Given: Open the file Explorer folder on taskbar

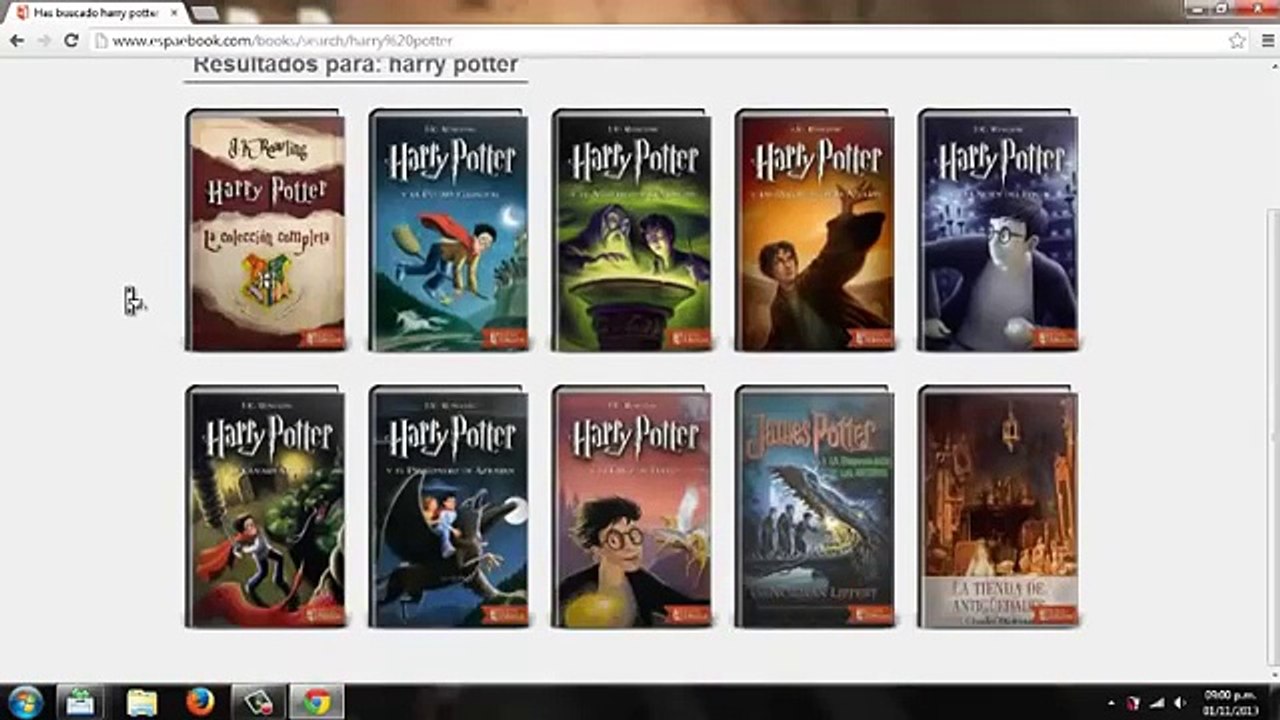Looking at the screenshot, I should (142, 702).
